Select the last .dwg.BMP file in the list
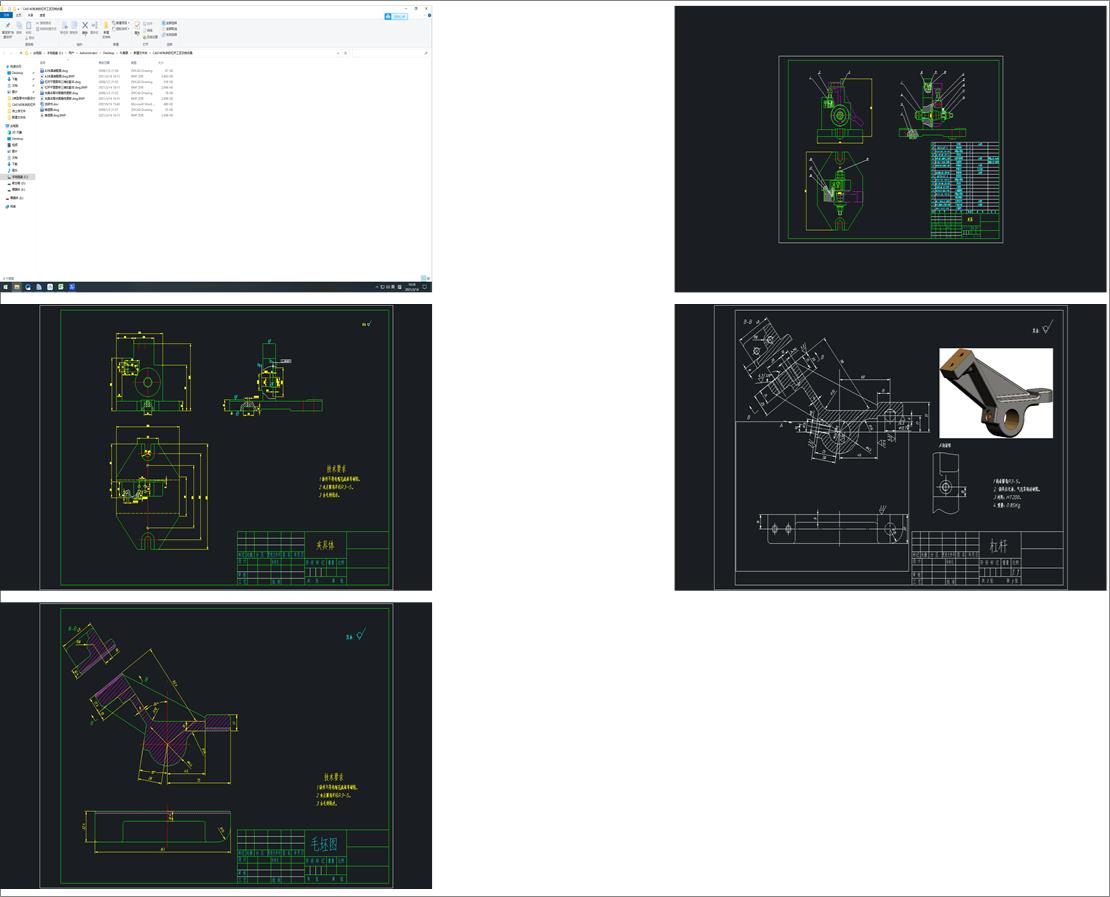This screenshot has width=1110, height=897. [x=106, y=115]
